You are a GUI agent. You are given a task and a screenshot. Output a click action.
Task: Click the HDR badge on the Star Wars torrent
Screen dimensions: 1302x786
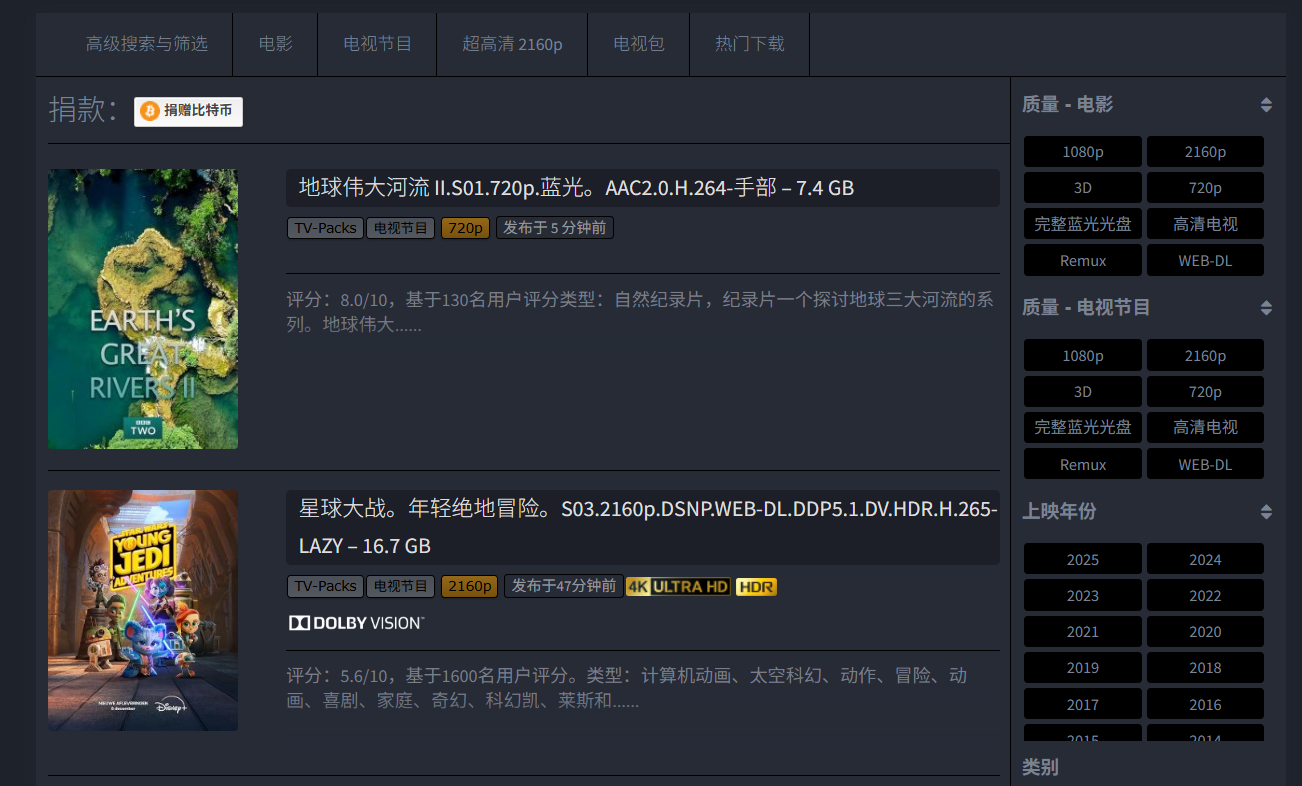point(756,586)
